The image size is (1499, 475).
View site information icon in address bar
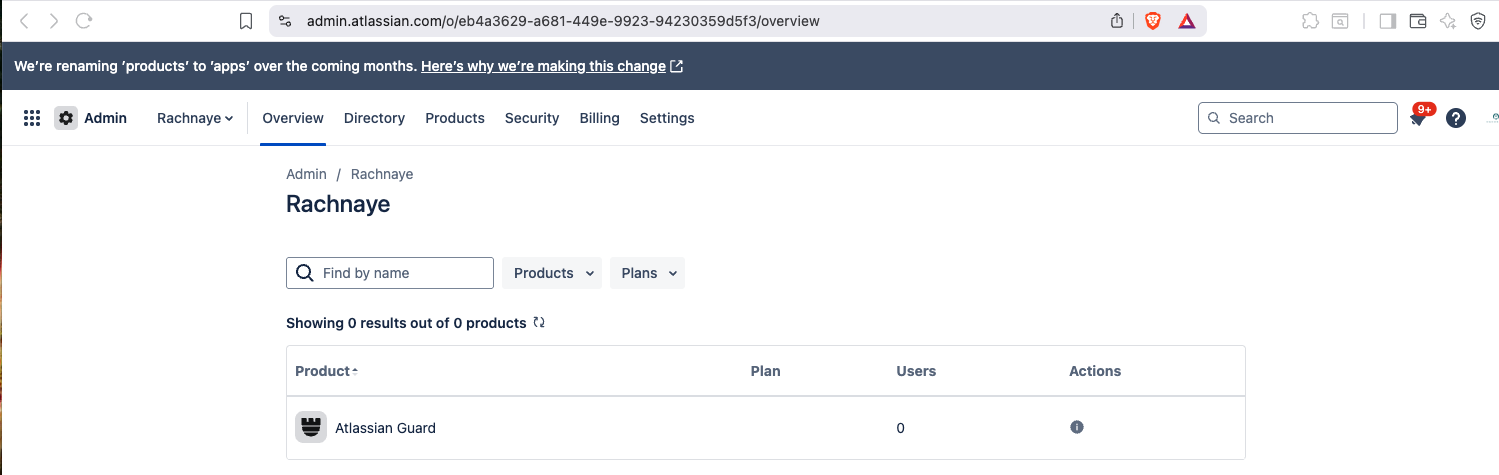tap(285, 21)
